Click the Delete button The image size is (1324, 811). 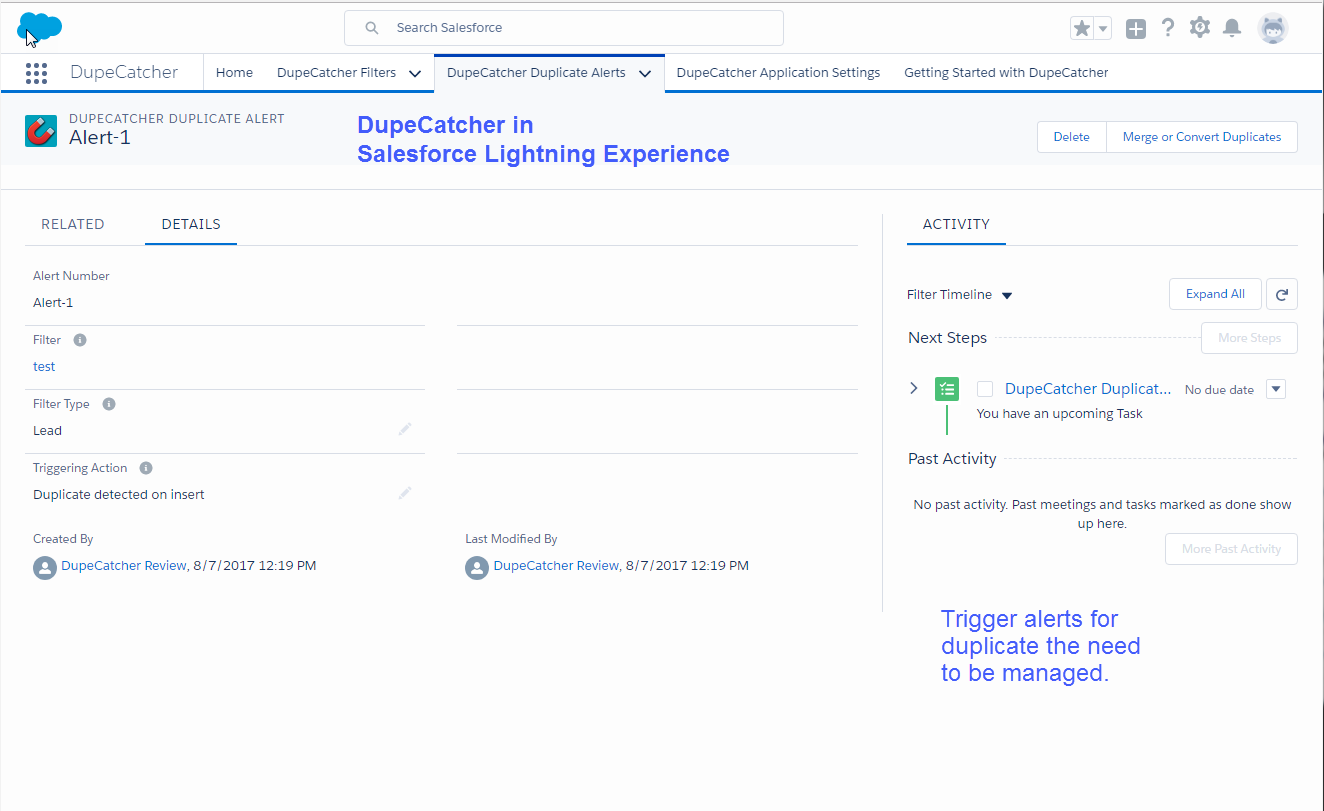[1071, 137]
